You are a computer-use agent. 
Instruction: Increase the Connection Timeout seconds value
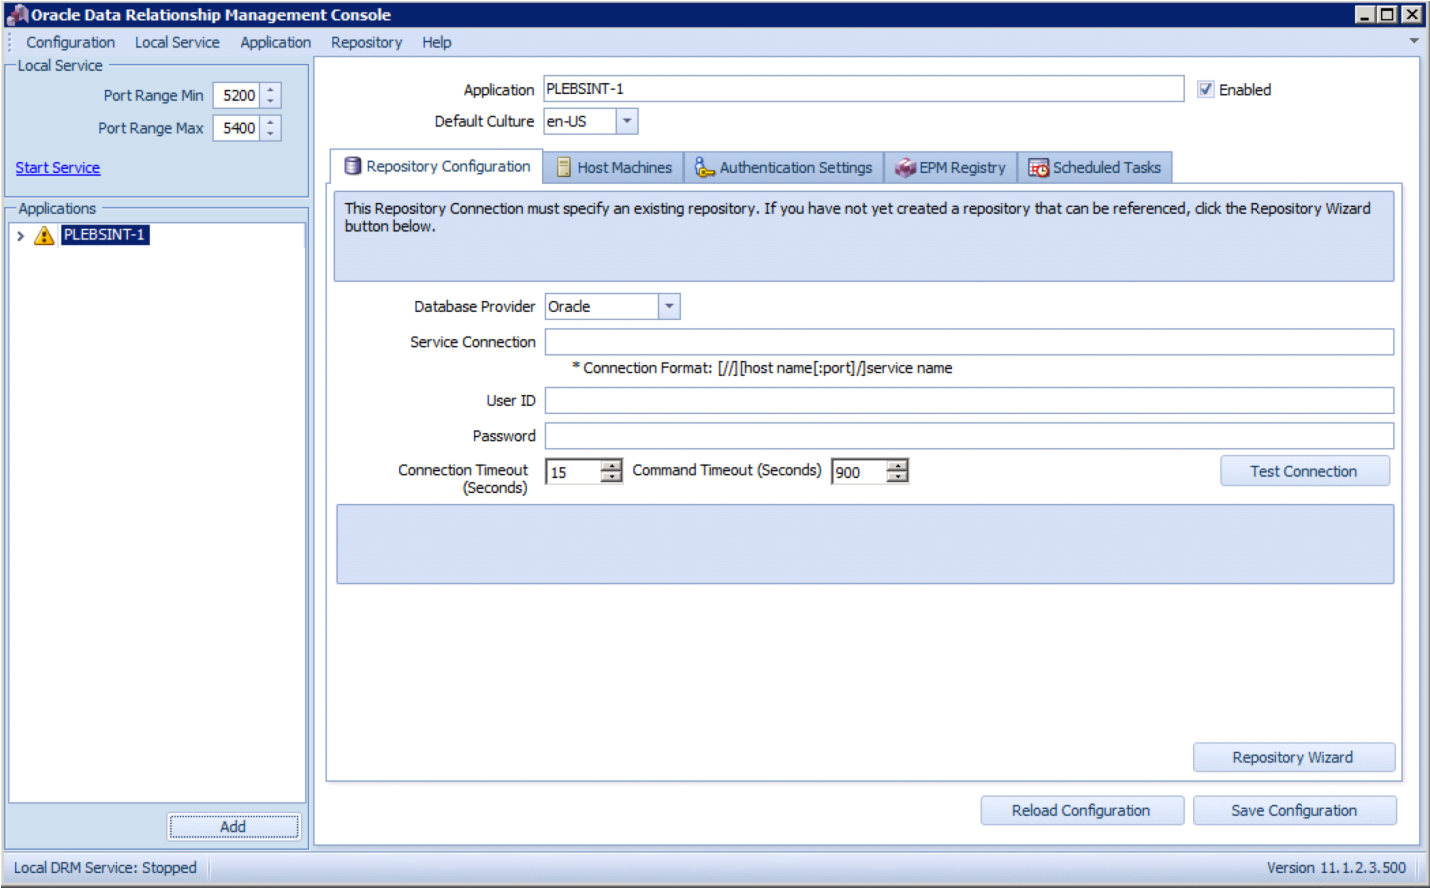[x=611, y=465]
